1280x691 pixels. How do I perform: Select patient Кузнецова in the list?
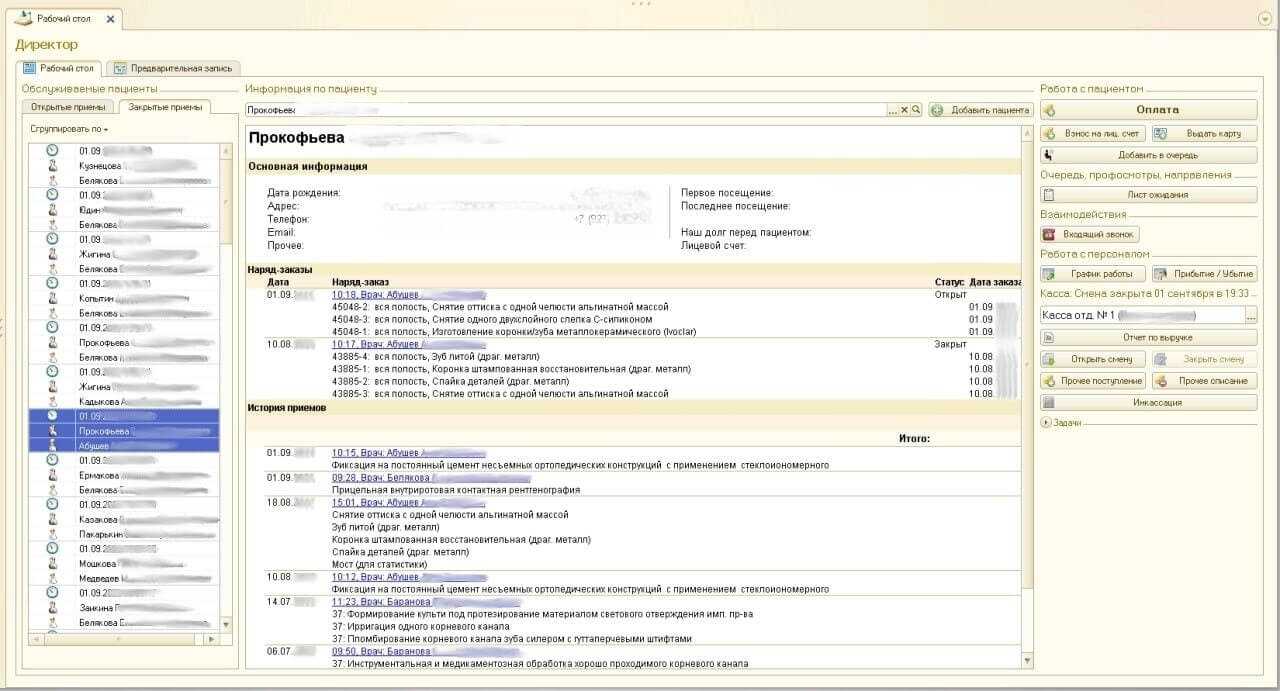[100, 166]
